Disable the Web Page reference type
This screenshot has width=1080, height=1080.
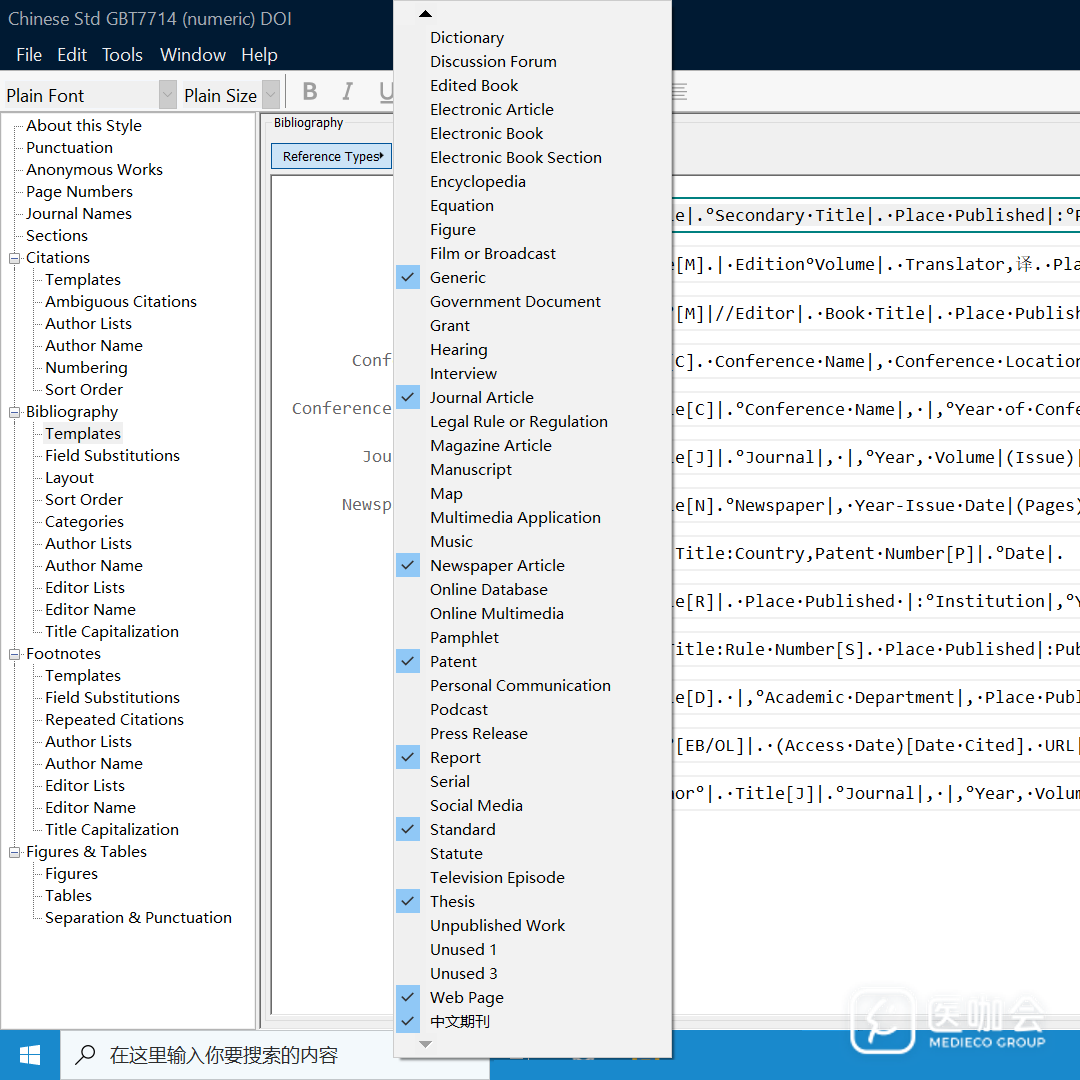coord(466,997)
